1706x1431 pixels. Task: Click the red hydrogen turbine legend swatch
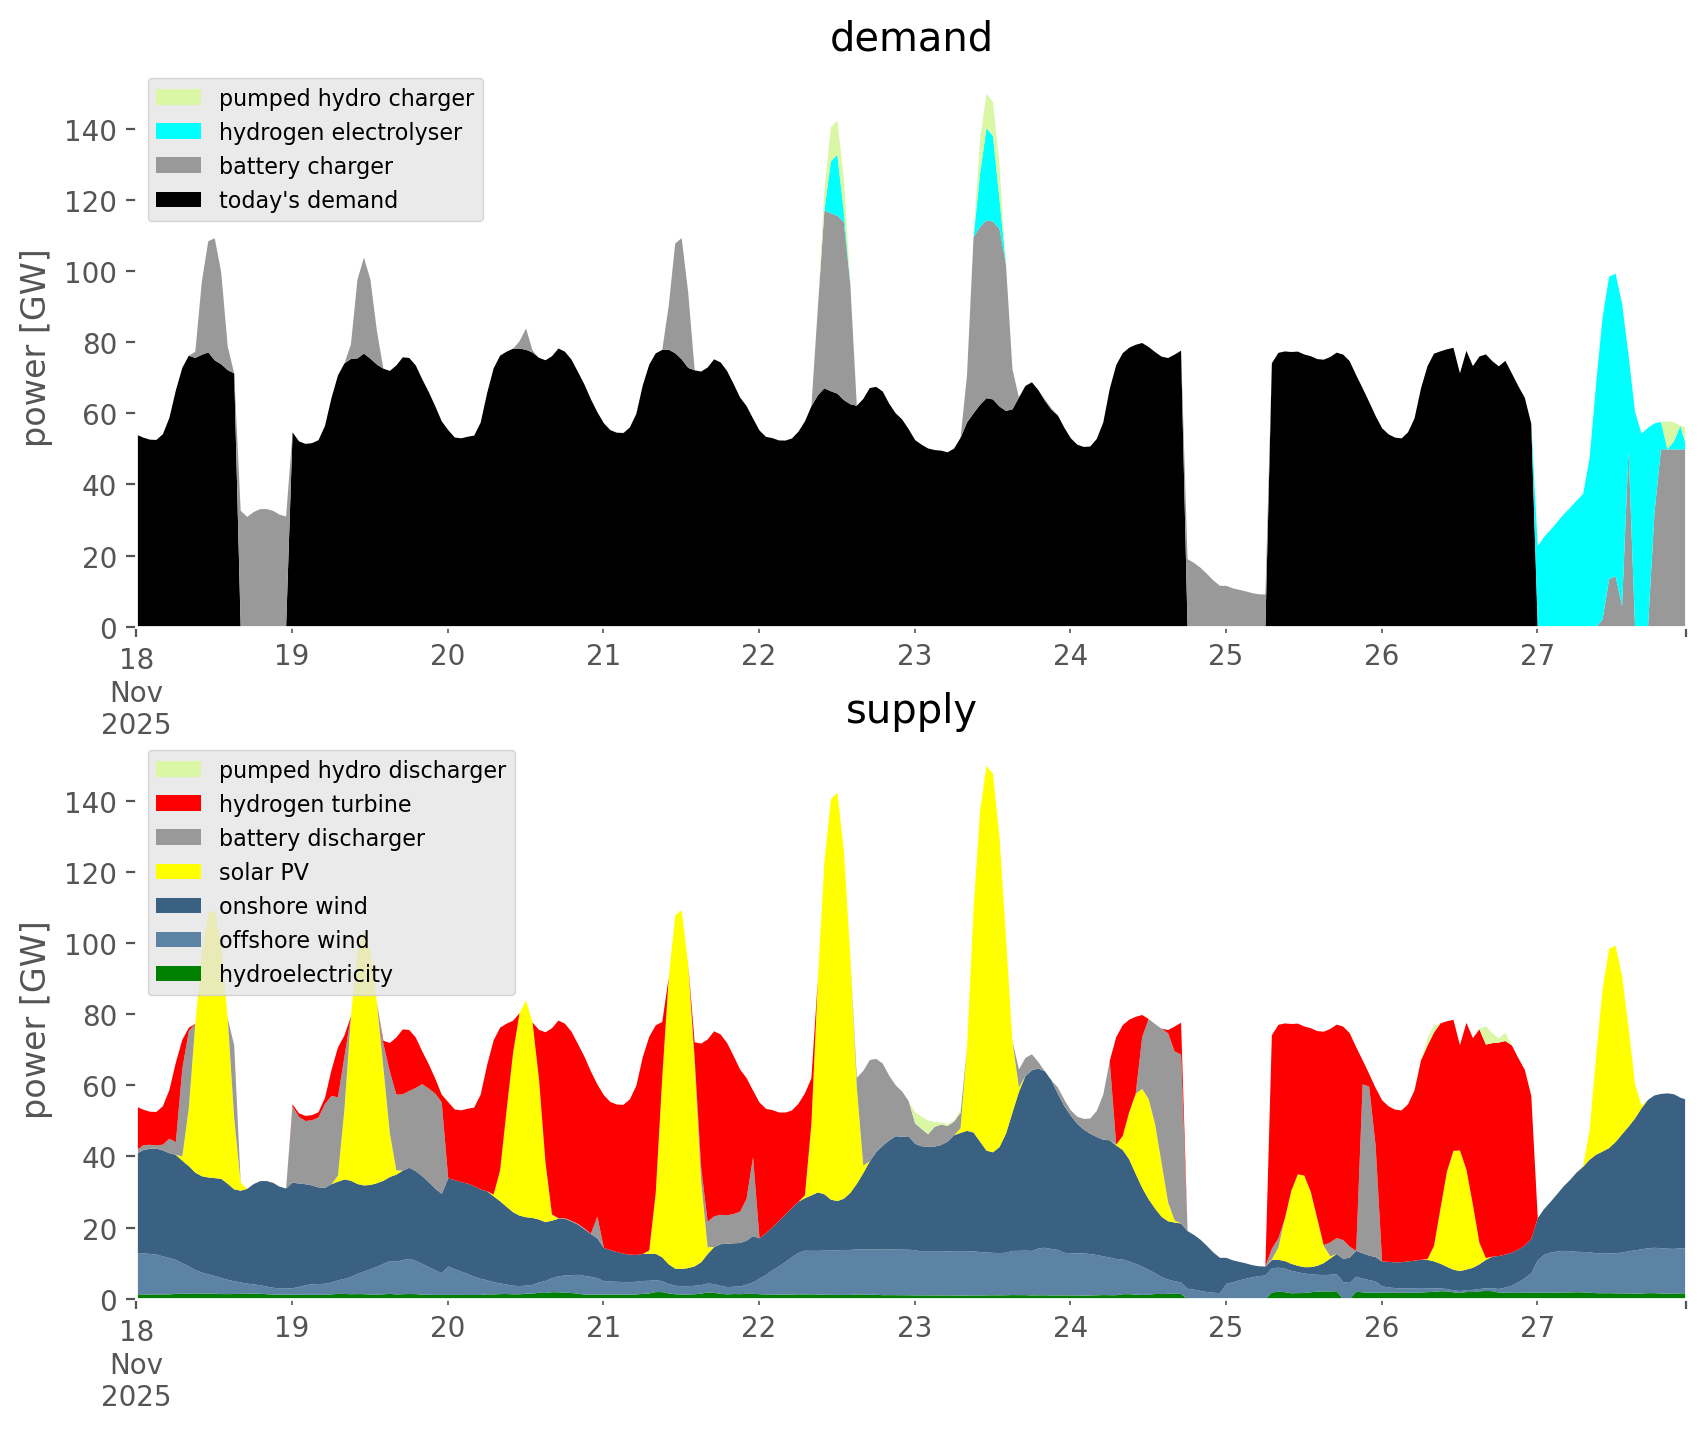coord(179,804)
